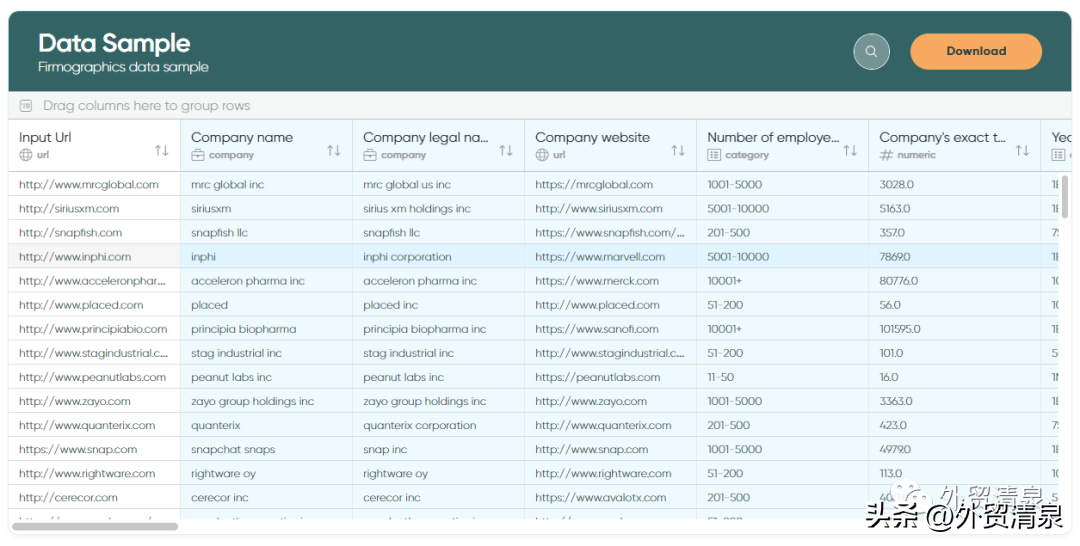Select the cell 'sirius xm holdings inc'
The width and height of the screenshot is (1080, 546).
coord(439,209)
